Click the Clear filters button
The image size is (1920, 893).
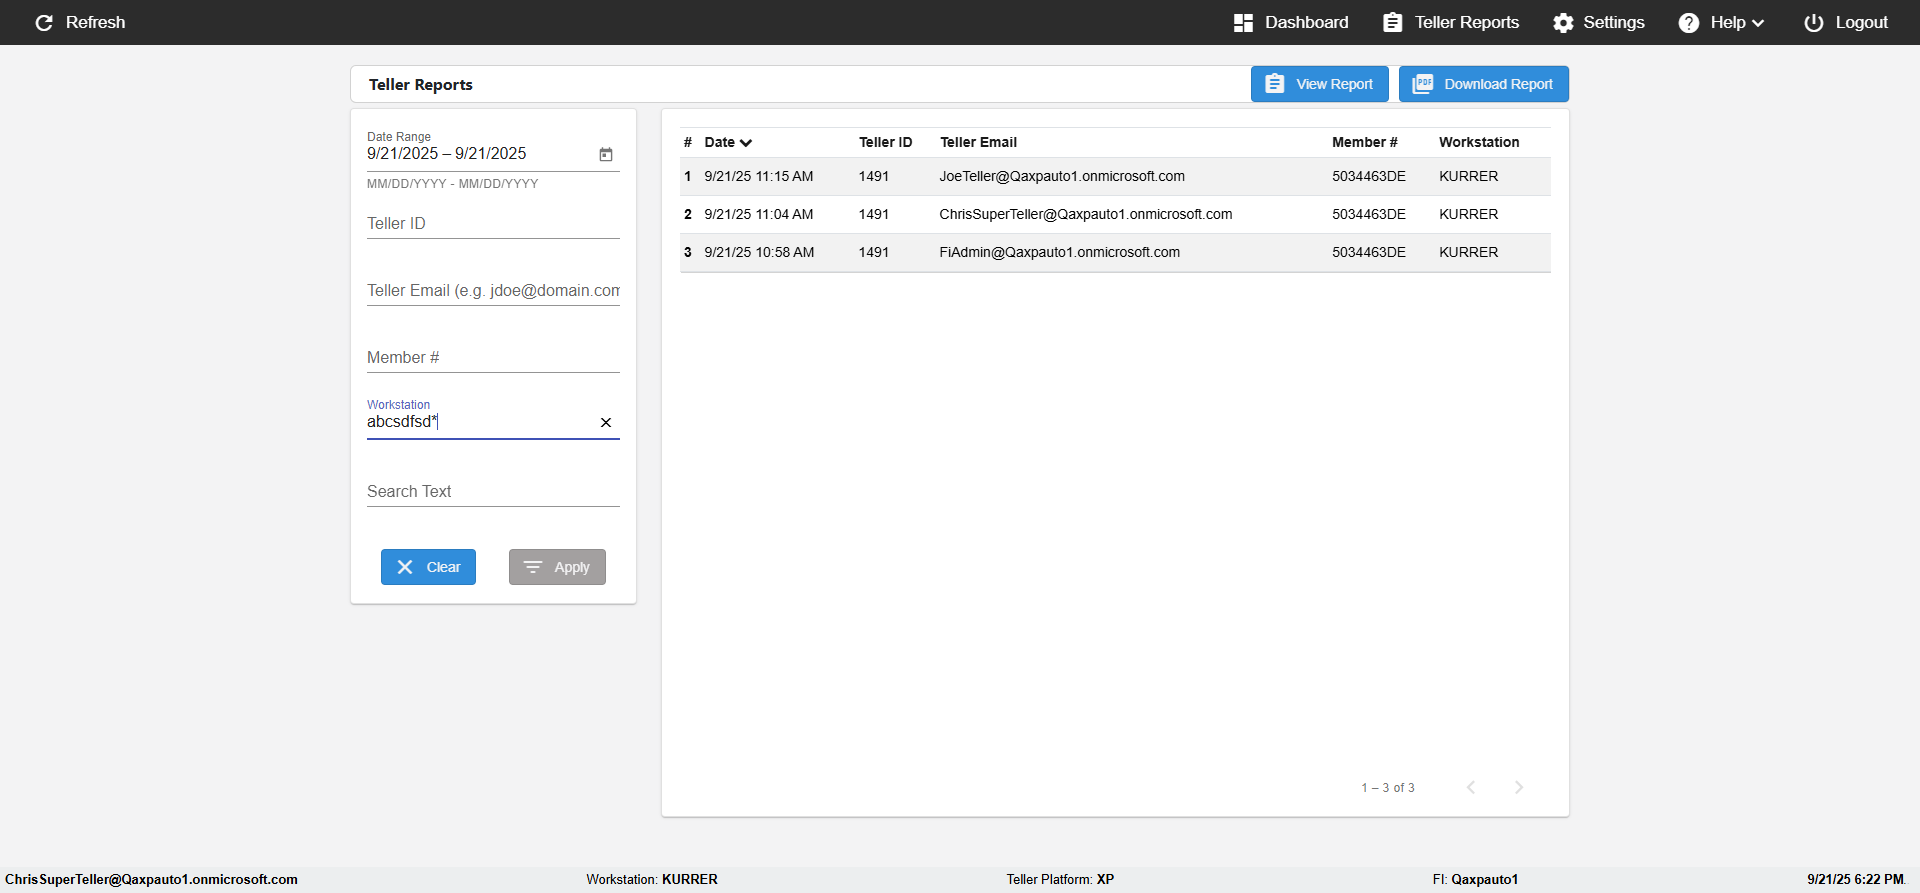point(428,567)
